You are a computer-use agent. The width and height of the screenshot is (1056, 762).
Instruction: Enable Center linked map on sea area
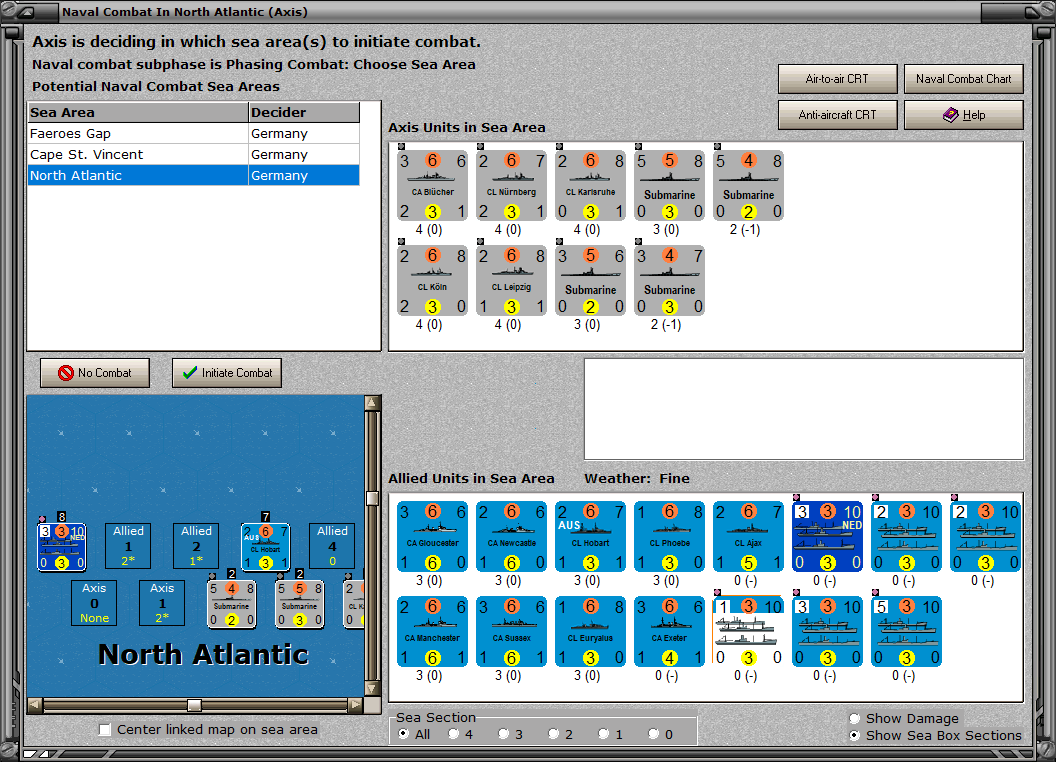(x=104, y=730)
